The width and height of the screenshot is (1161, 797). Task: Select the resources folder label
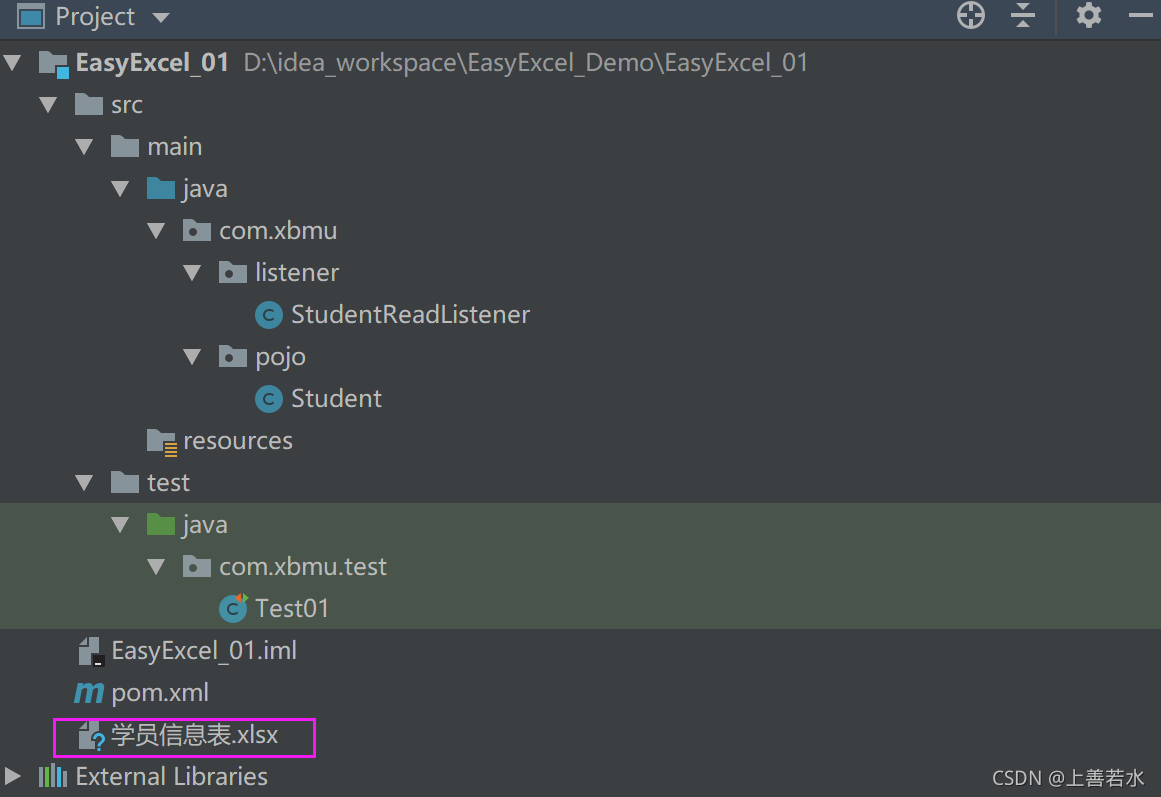click(238, 441)
